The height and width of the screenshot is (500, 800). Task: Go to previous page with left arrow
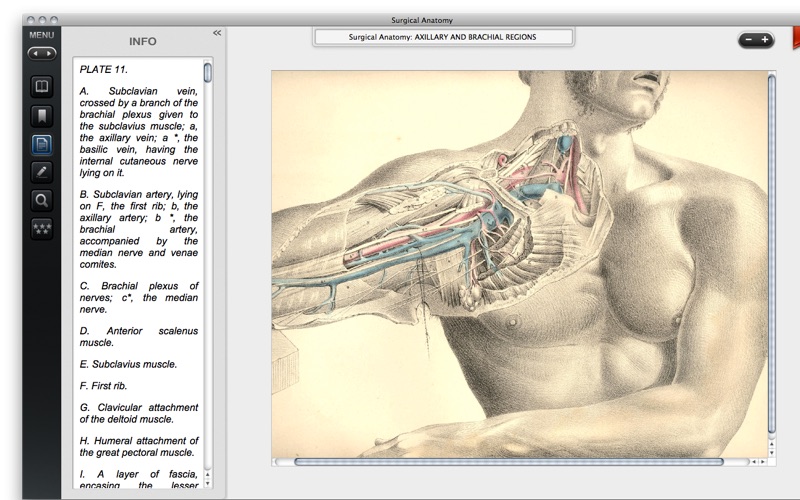tap(34, 53)
